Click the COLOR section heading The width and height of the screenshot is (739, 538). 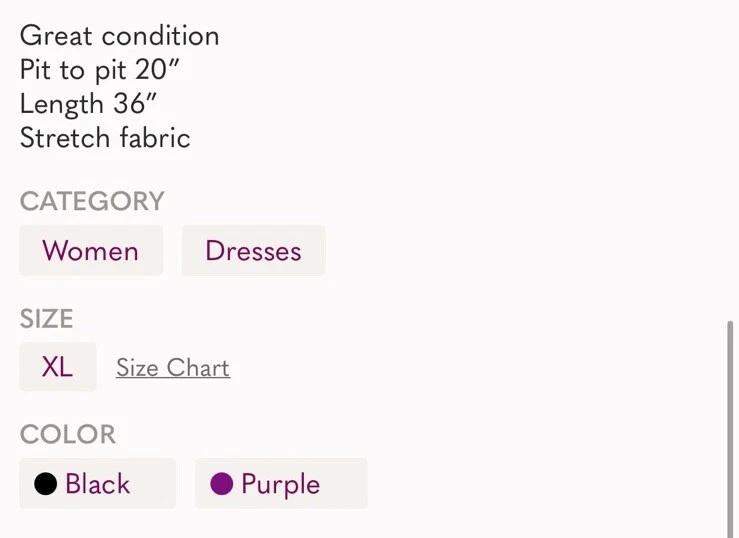[68, 434]
